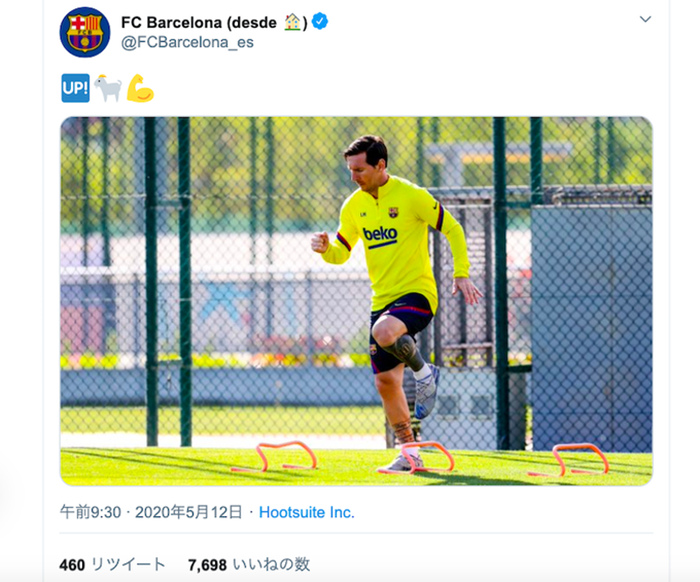This screenshot has width=700, height=582.
Task: Click the orange hurdle on the left
Action: [x=275, y=456]
